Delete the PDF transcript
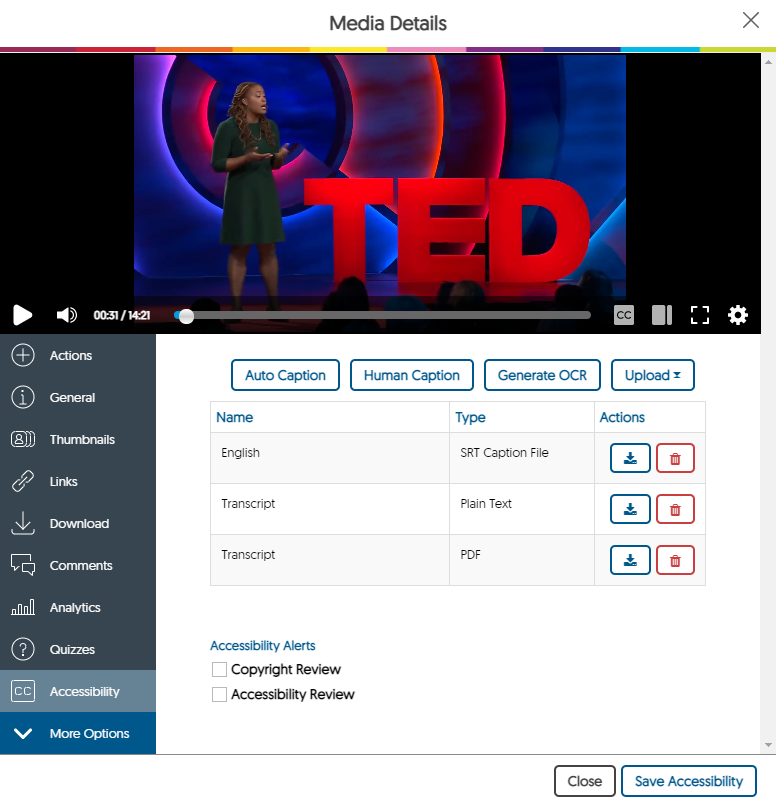Image resolution: width=776 pixels, height=806 pixels. tap(675, 560)
